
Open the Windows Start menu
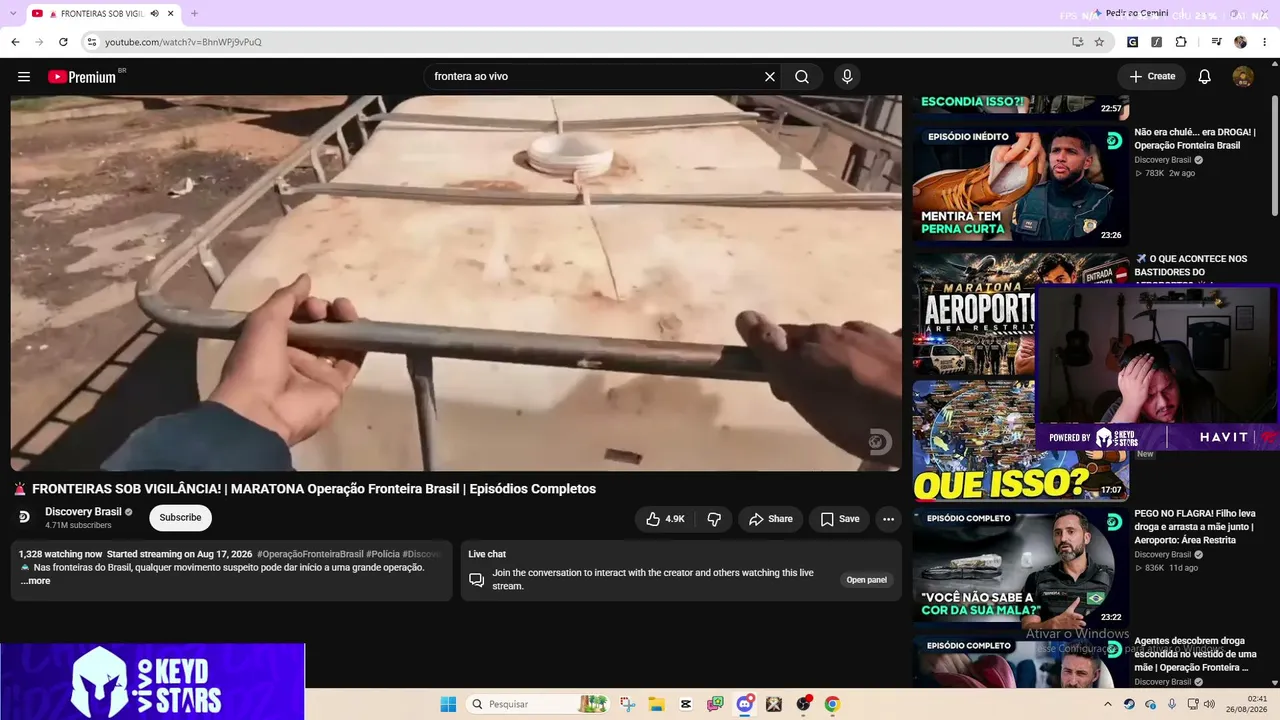coord(448,704)
